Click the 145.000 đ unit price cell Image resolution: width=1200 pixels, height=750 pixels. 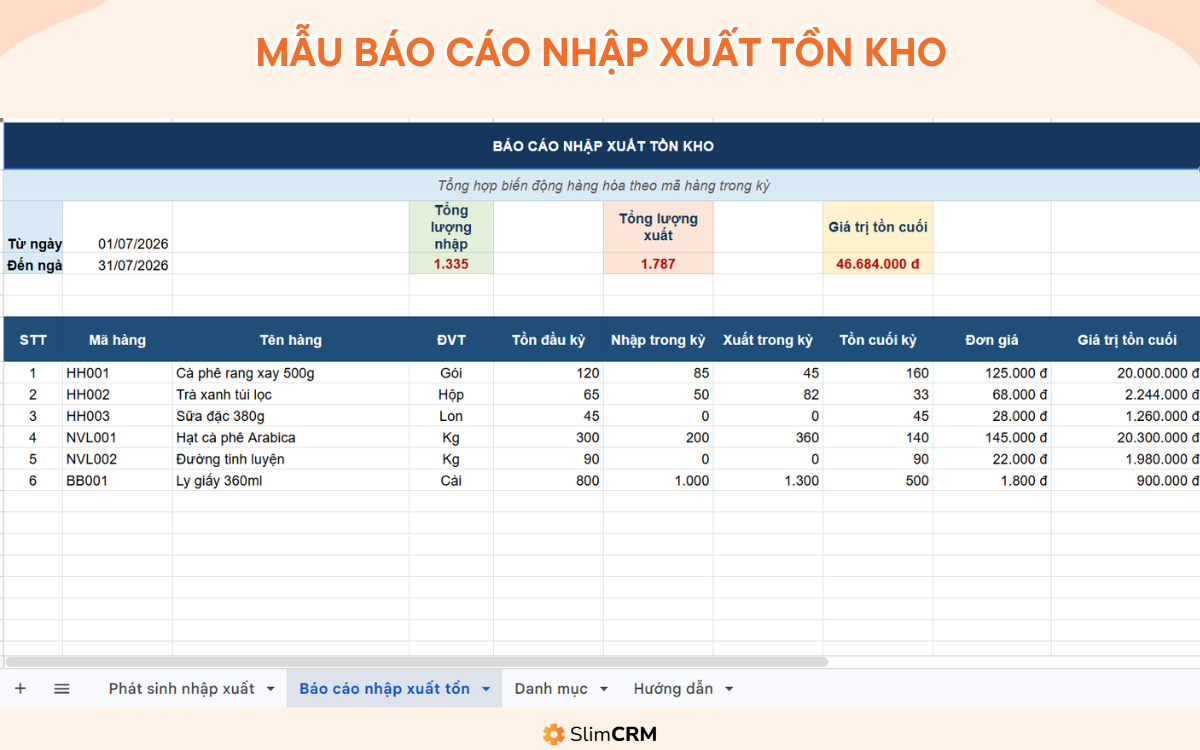click(992, 438)
